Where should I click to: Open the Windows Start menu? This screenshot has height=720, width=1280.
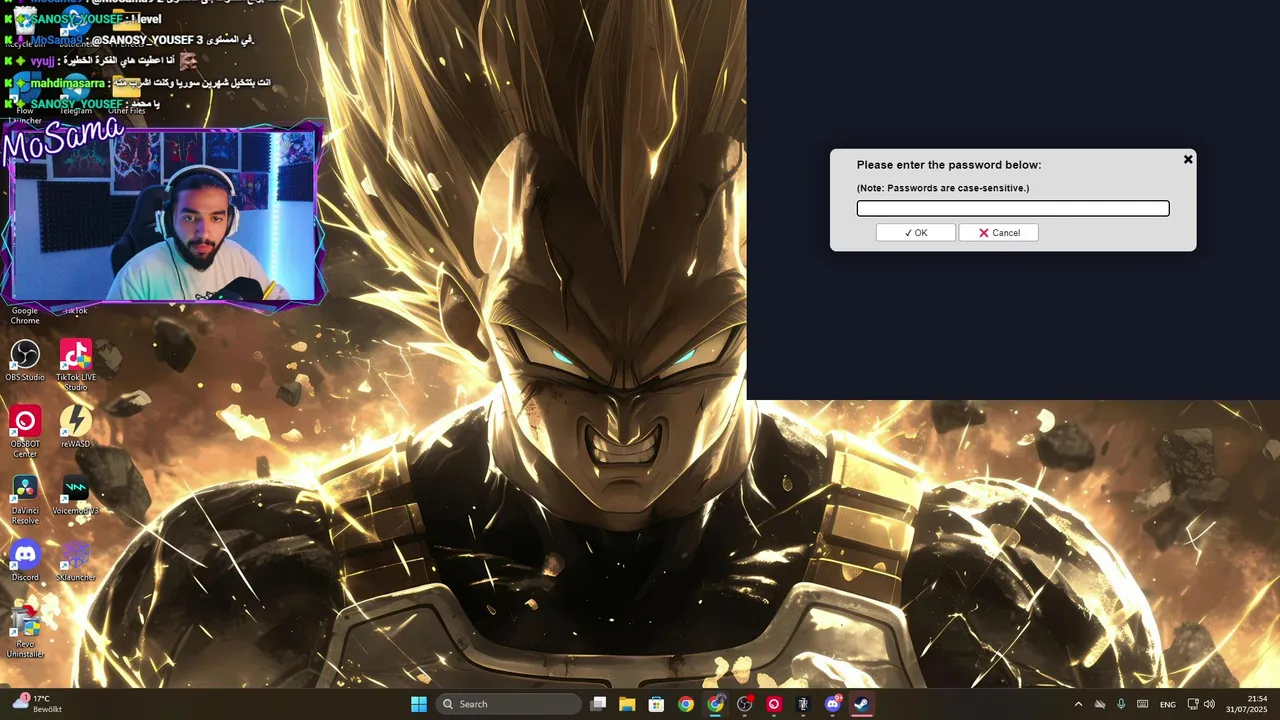[x=419, y=704]
